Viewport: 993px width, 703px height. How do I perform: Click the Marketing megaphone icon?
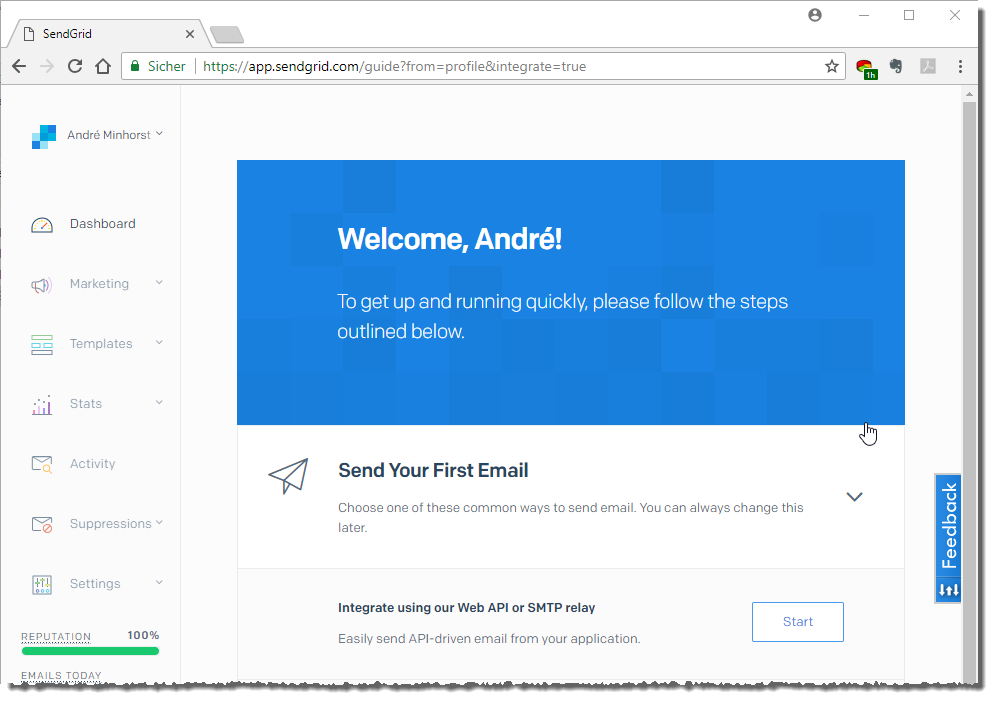coord(41,285)
